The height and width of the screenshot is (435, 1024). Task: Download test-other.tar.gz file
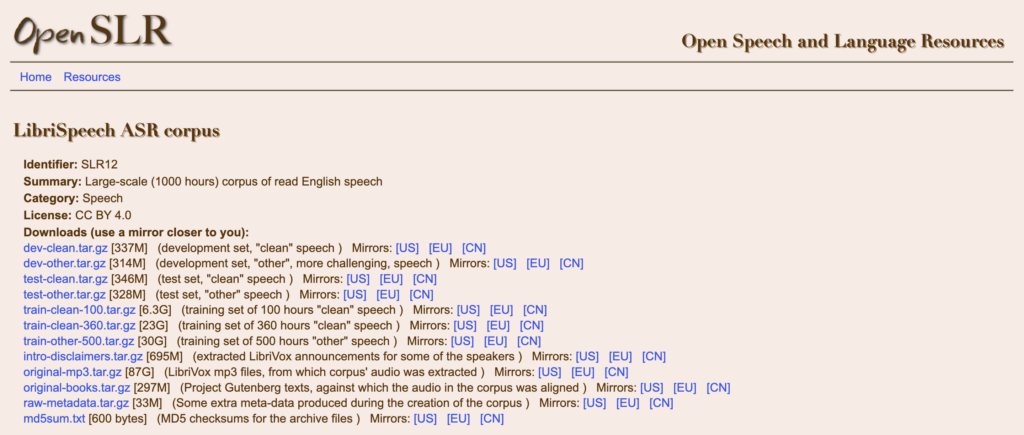(65, 295)
